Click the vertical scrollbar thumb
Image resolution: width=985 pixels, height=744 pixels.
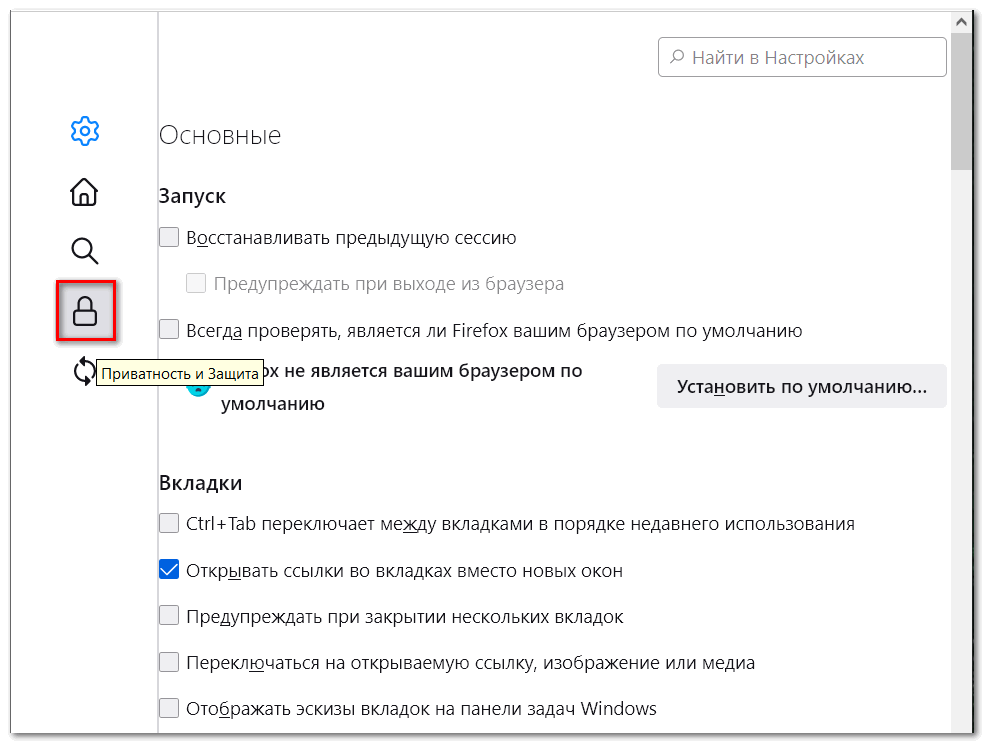(961, 102)
